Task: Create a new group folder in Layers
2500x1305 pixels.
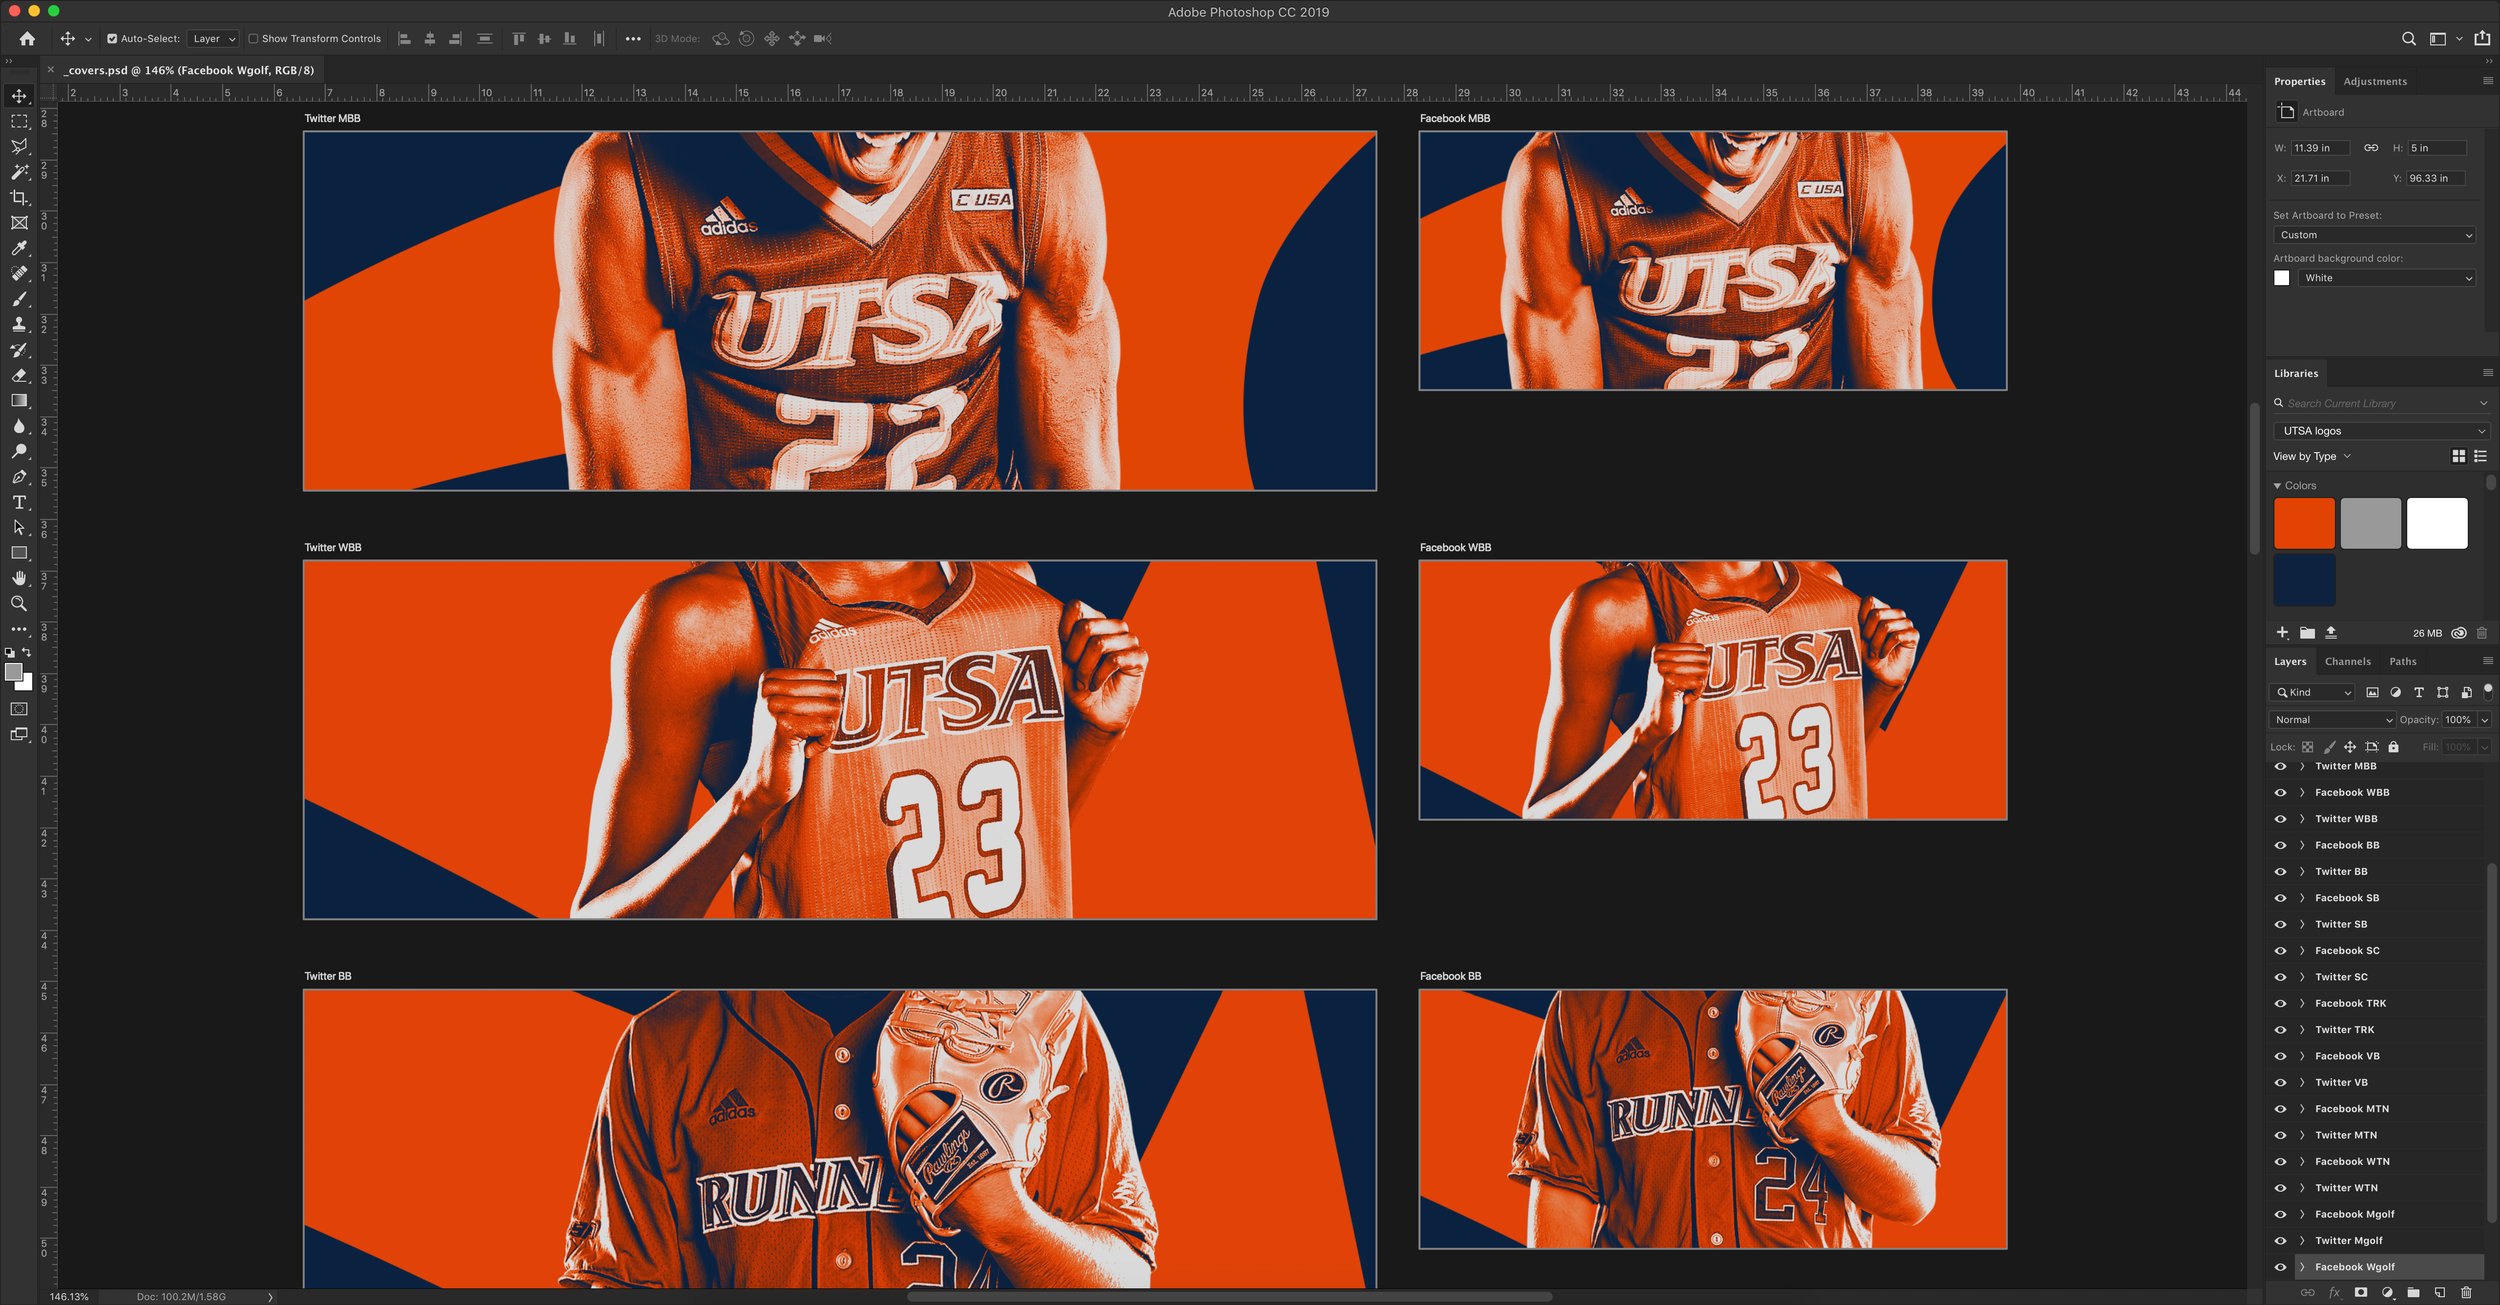Action: click(2413, 1293)
